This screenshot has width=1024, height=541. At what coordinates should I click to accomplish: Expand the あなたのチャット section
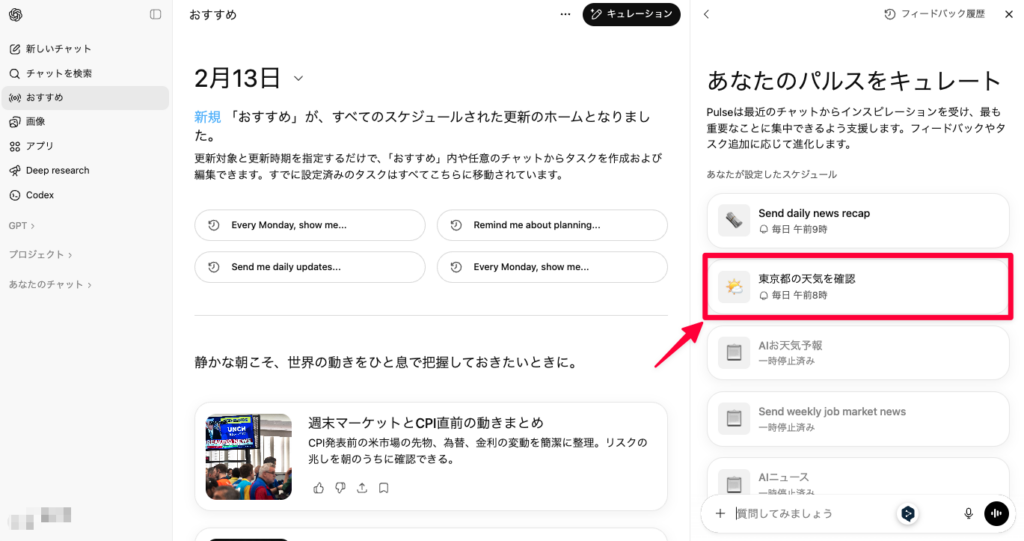(50, 284)
